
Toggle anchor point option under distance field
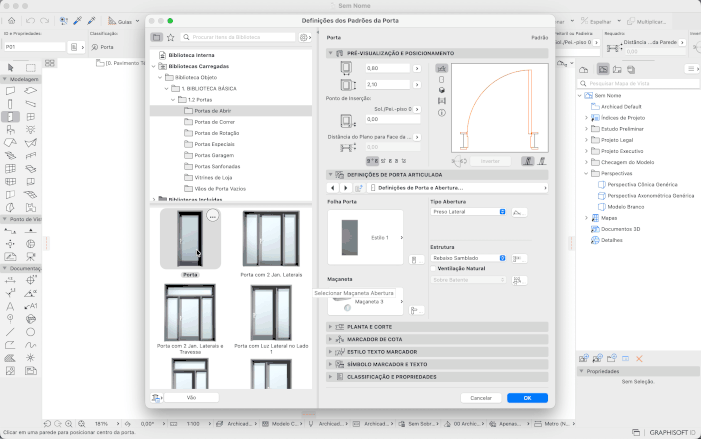(x=372, y=161)
